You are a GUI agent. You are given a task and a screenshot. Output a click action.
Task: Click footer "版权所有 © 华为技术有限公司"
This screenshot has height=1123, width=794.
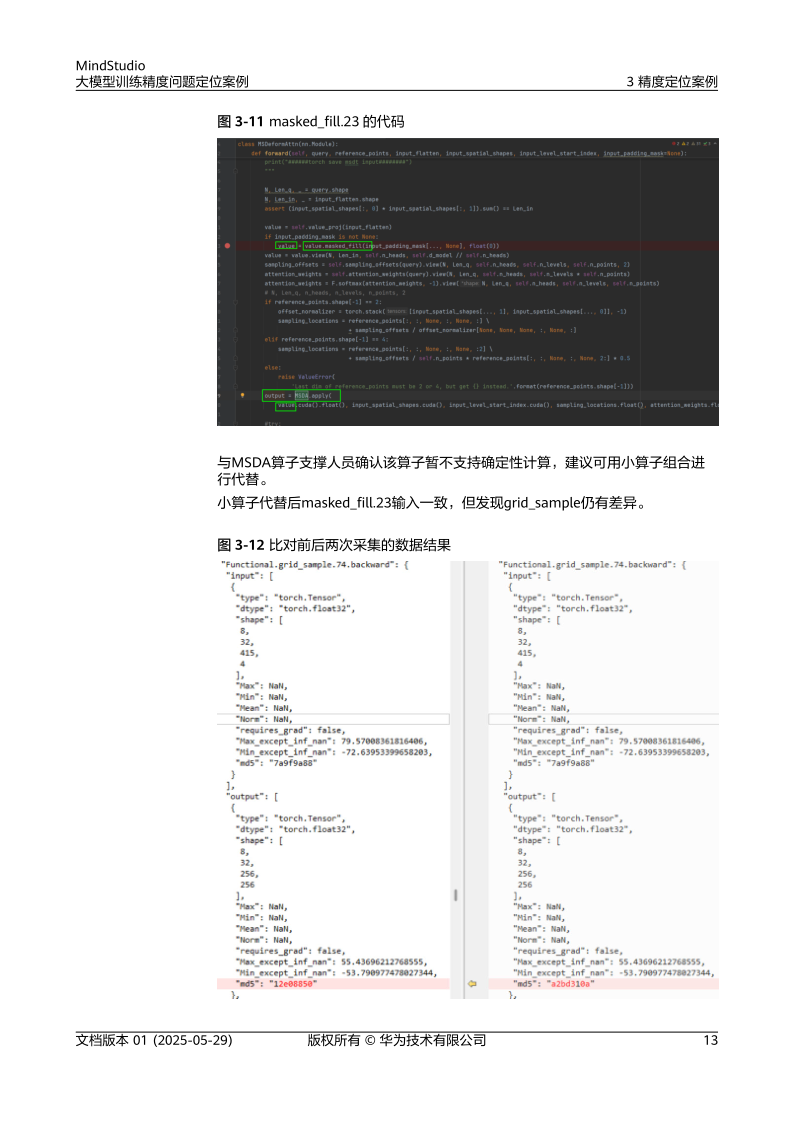point(397,1040)
